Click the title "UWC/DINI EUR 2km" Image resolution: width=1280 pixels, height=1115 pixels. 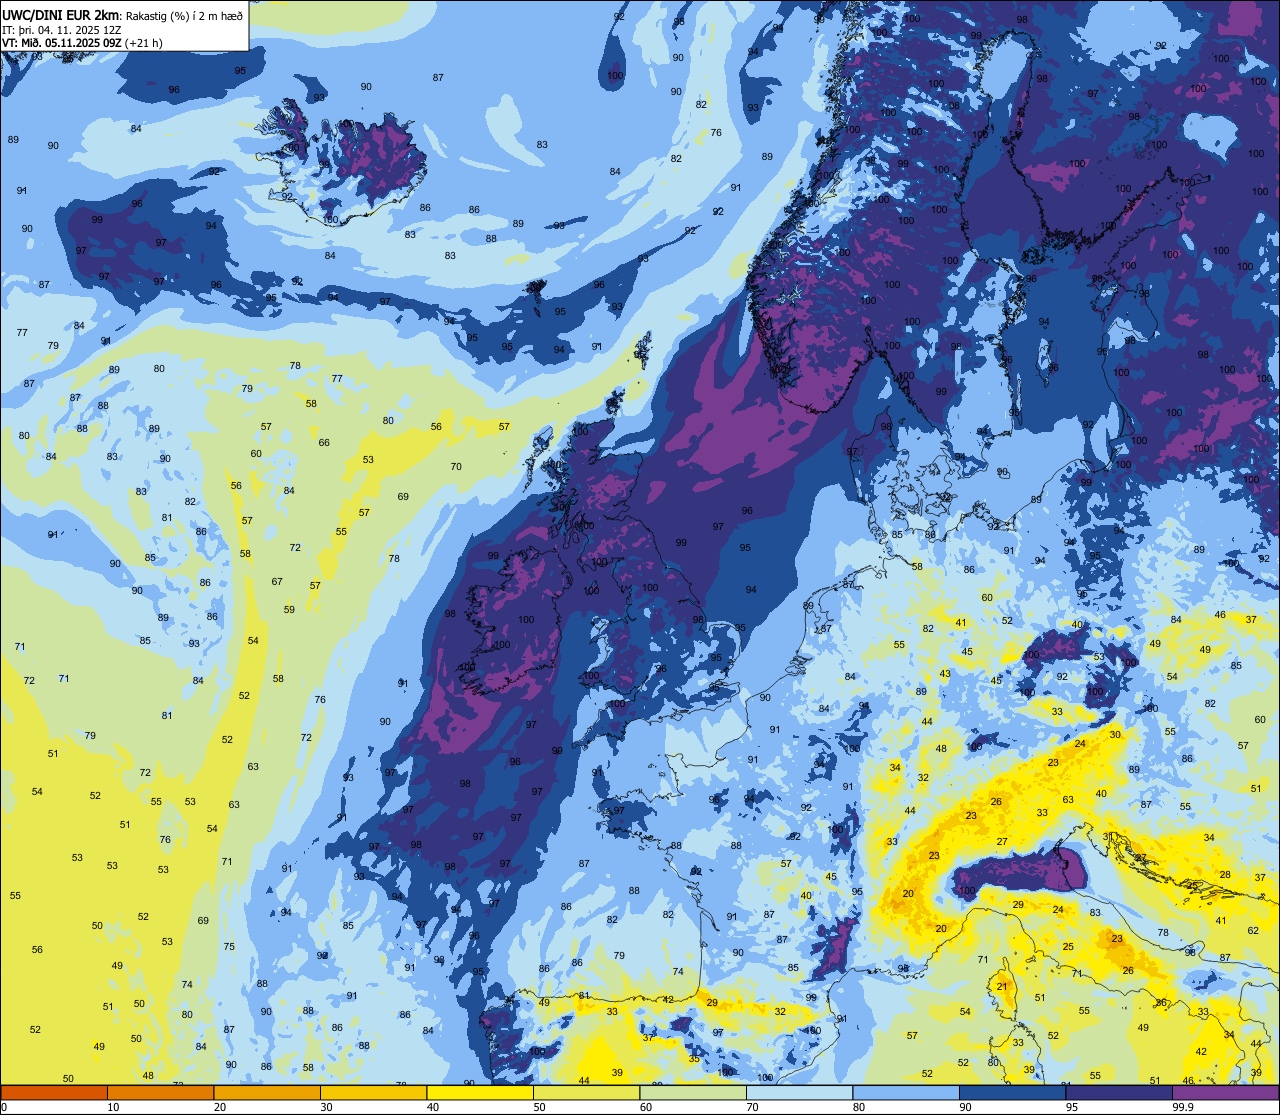(x=62, y=14)
